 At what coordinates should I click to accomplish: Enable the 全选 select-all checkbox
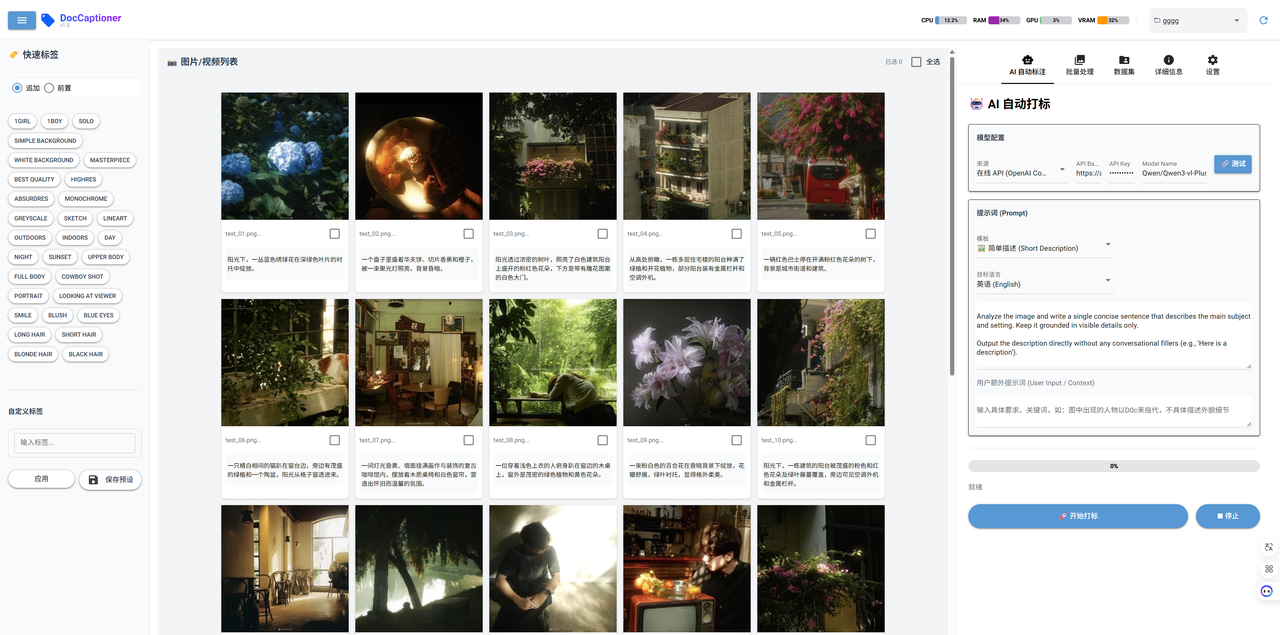915,60
